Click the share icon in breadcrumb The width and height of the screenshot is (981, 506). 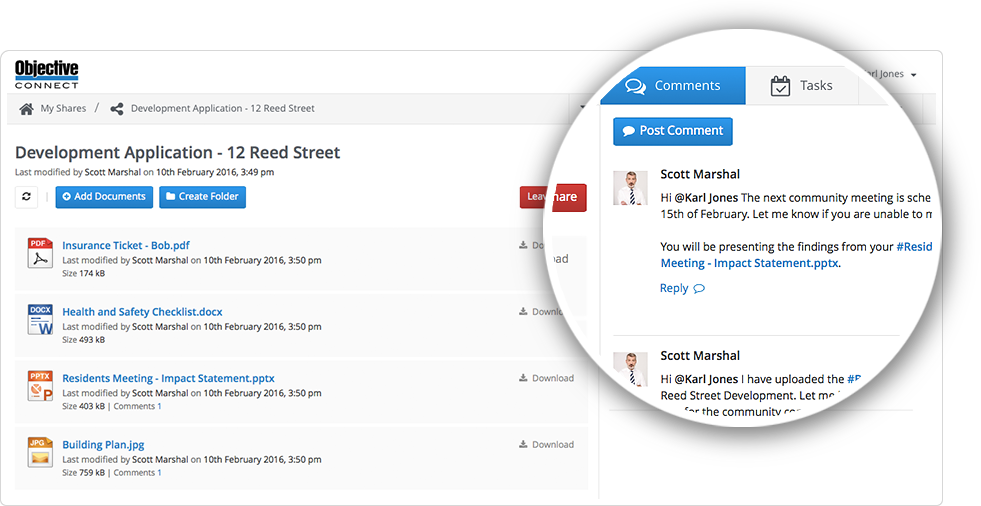tap(116, 109)
